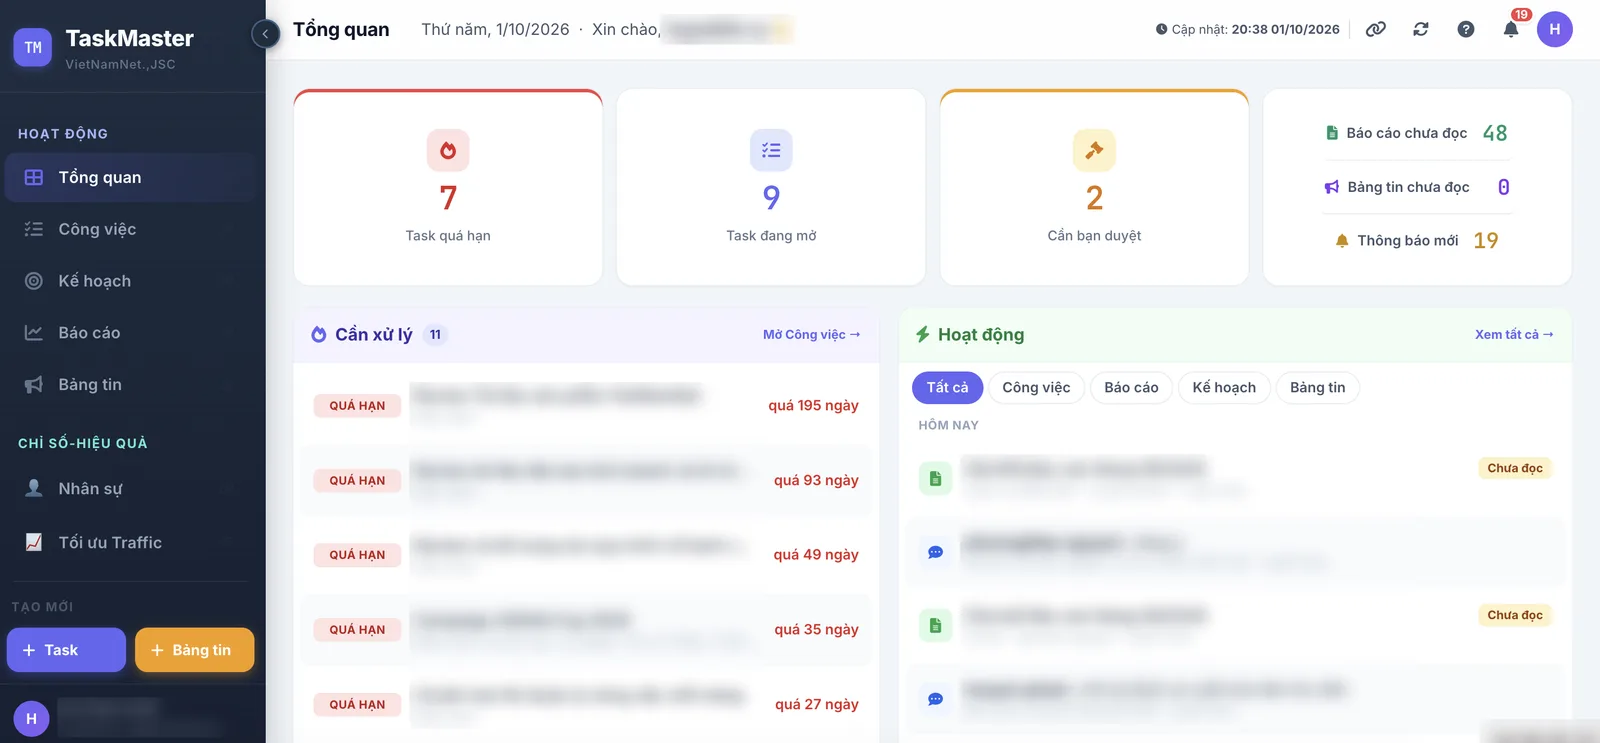The height and width of the screenshot is (743, 1600).
Task: Open the profile avatar H in the header
Action: click(x=1555, y=29)
